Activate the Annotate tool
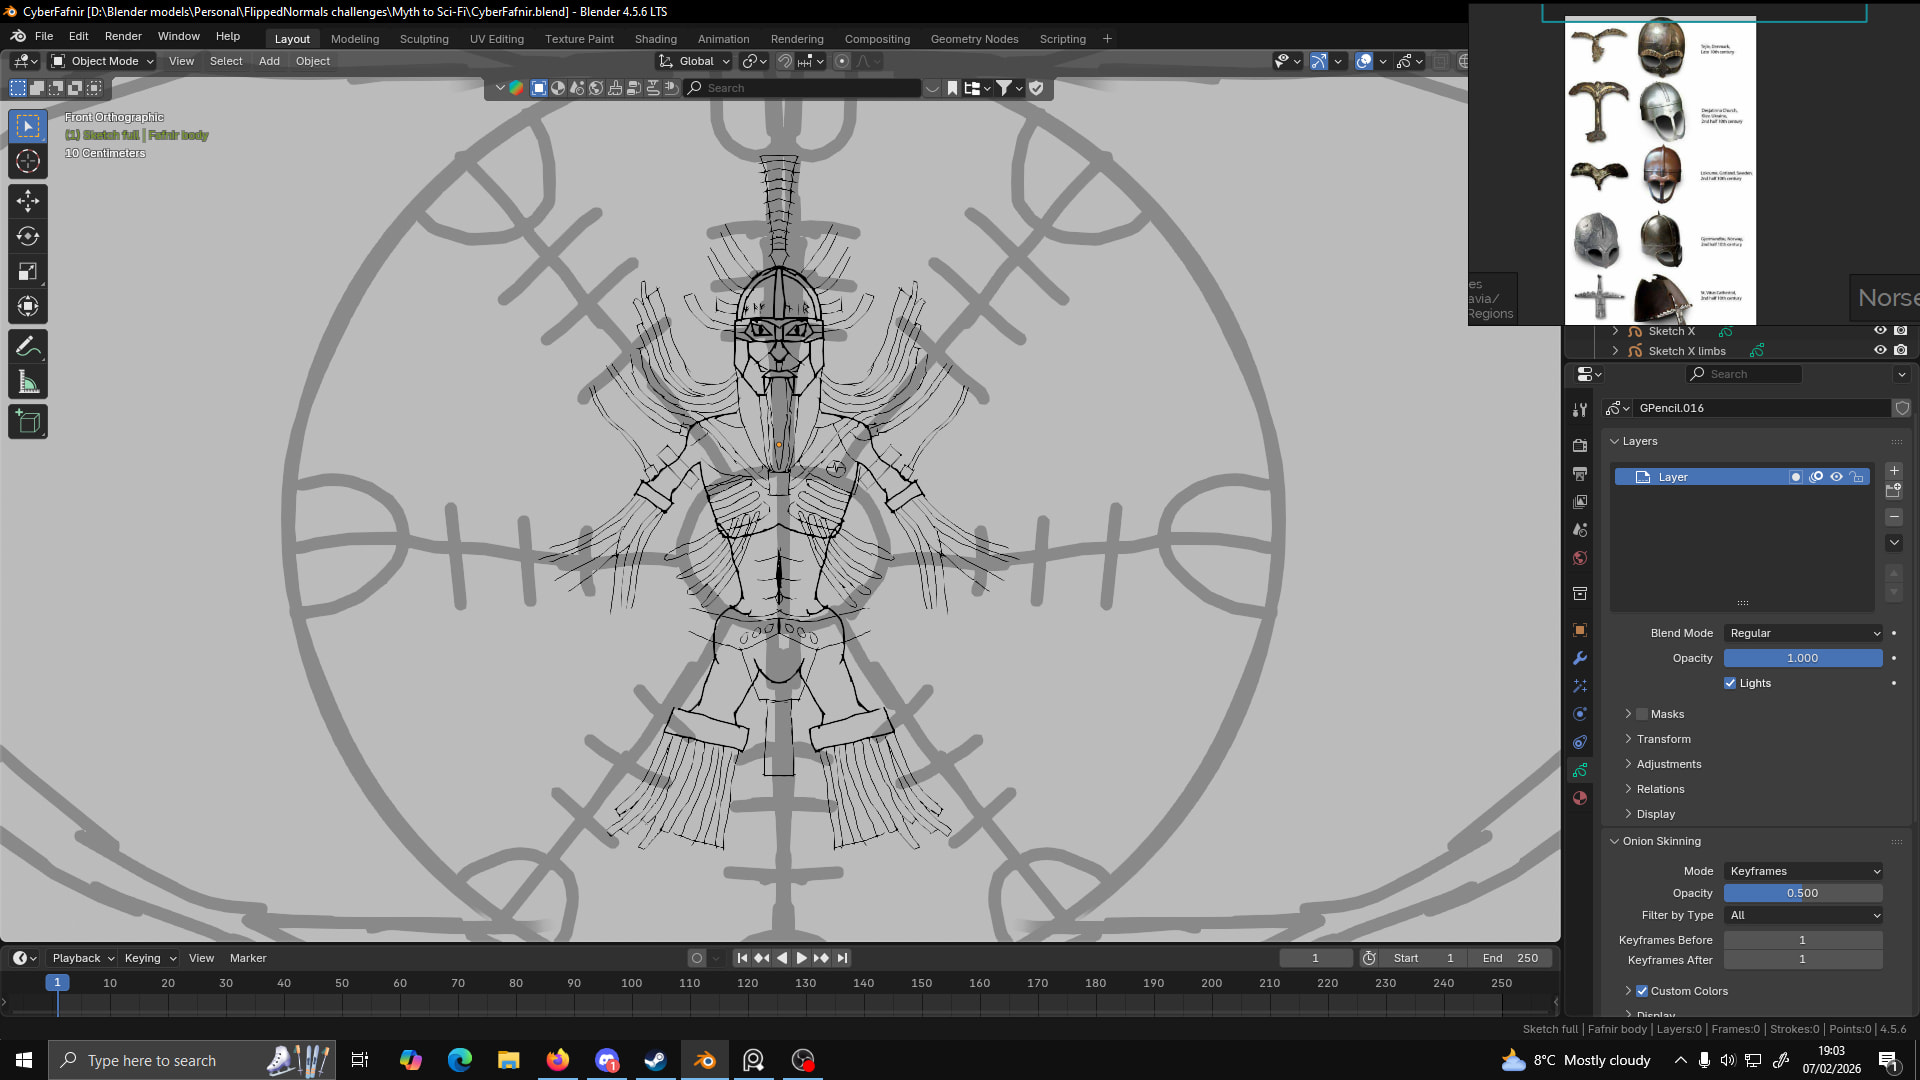The height and width of the screenshot is (1080, 1920). (x=28, y=347)
